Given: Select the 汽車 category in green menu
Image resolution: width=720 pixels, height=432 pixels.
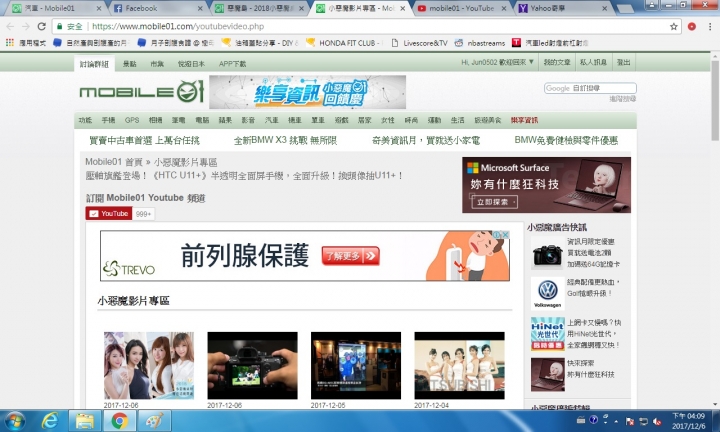Looking at the screenshot, I should click(x=271, y=120).
